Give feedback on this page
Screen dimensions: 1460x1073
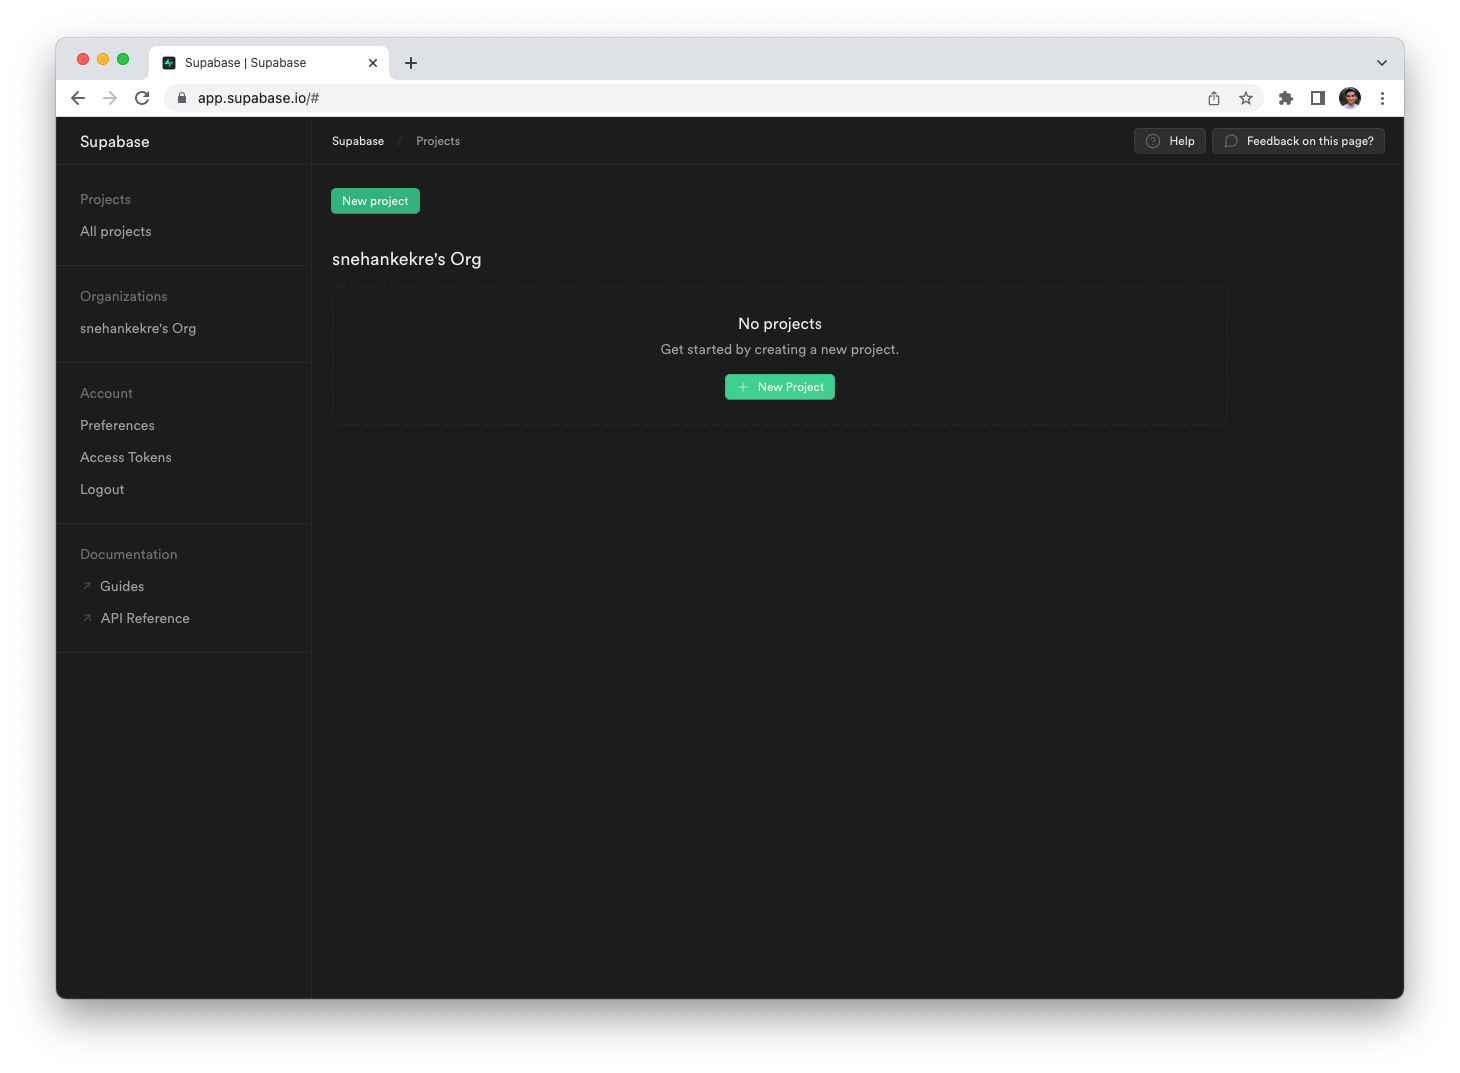[x=1298, y=141]
